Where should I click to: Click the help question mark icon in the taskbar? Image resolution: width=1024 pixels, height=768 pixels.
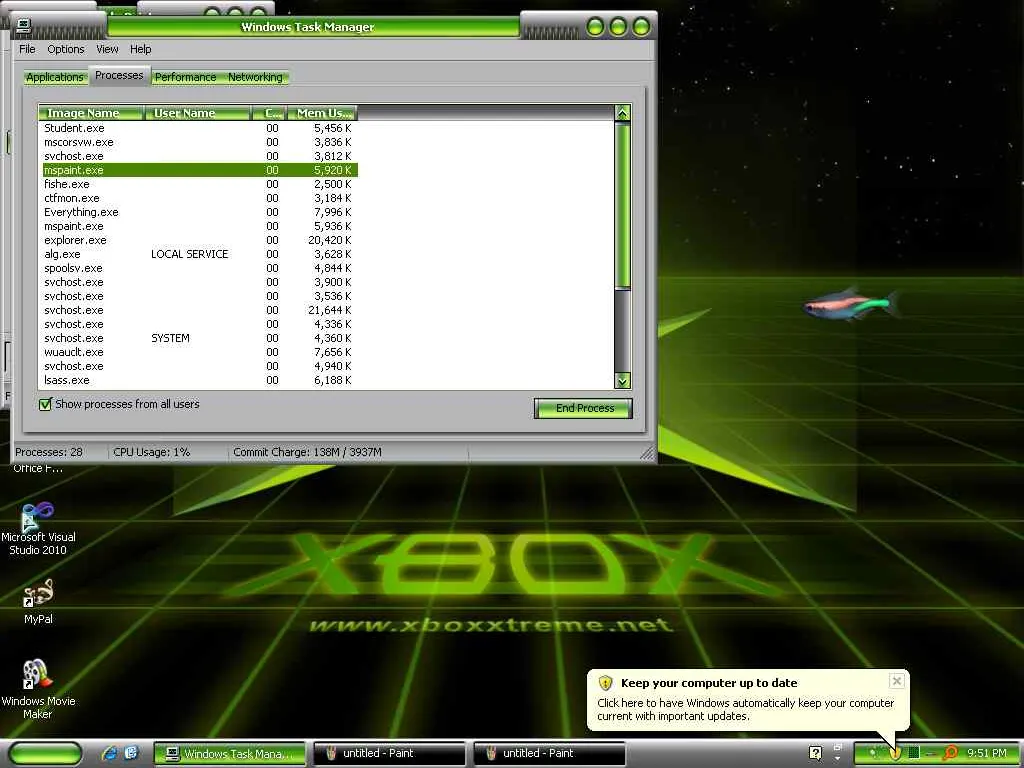pos(815,753)
